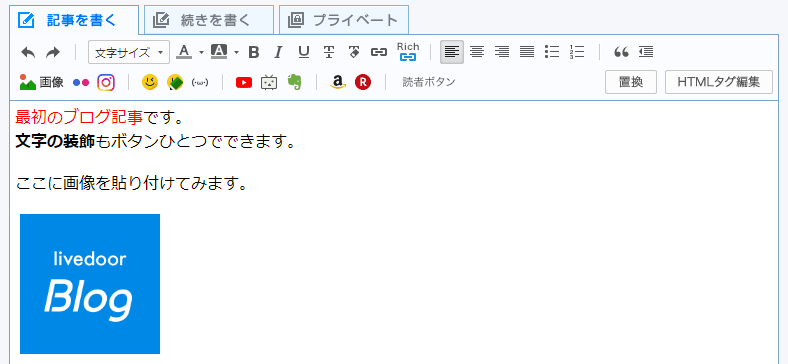The height and width of the screenshot is (364, 788).
Task: Open Instagram embed tool
Action: [x=106, y=82]
